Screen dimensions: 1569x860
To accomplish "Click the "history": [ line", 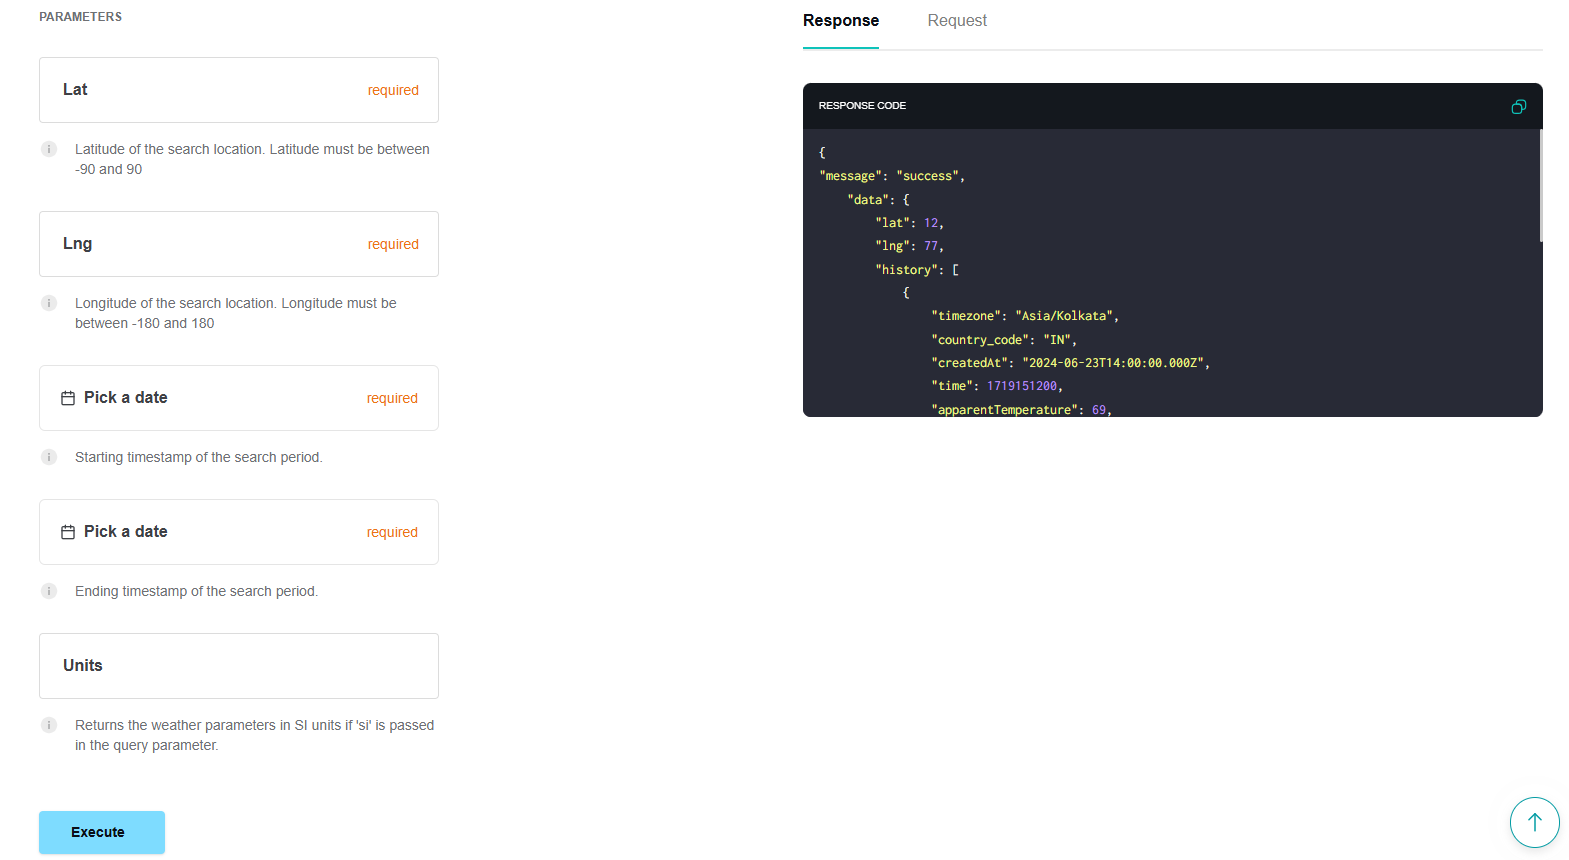I will [x=917, y=270].
